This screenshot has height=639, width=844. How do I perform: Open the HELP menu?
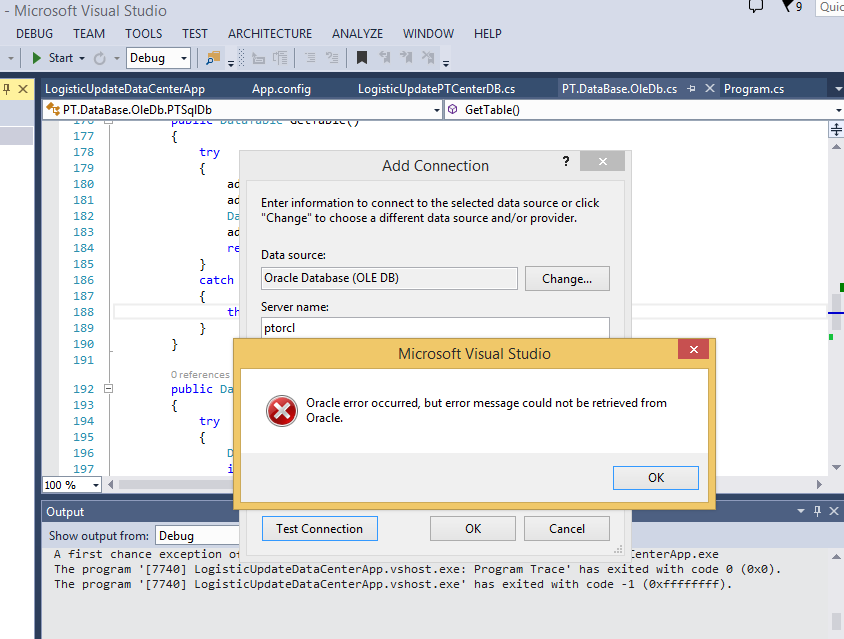[488, 33]
